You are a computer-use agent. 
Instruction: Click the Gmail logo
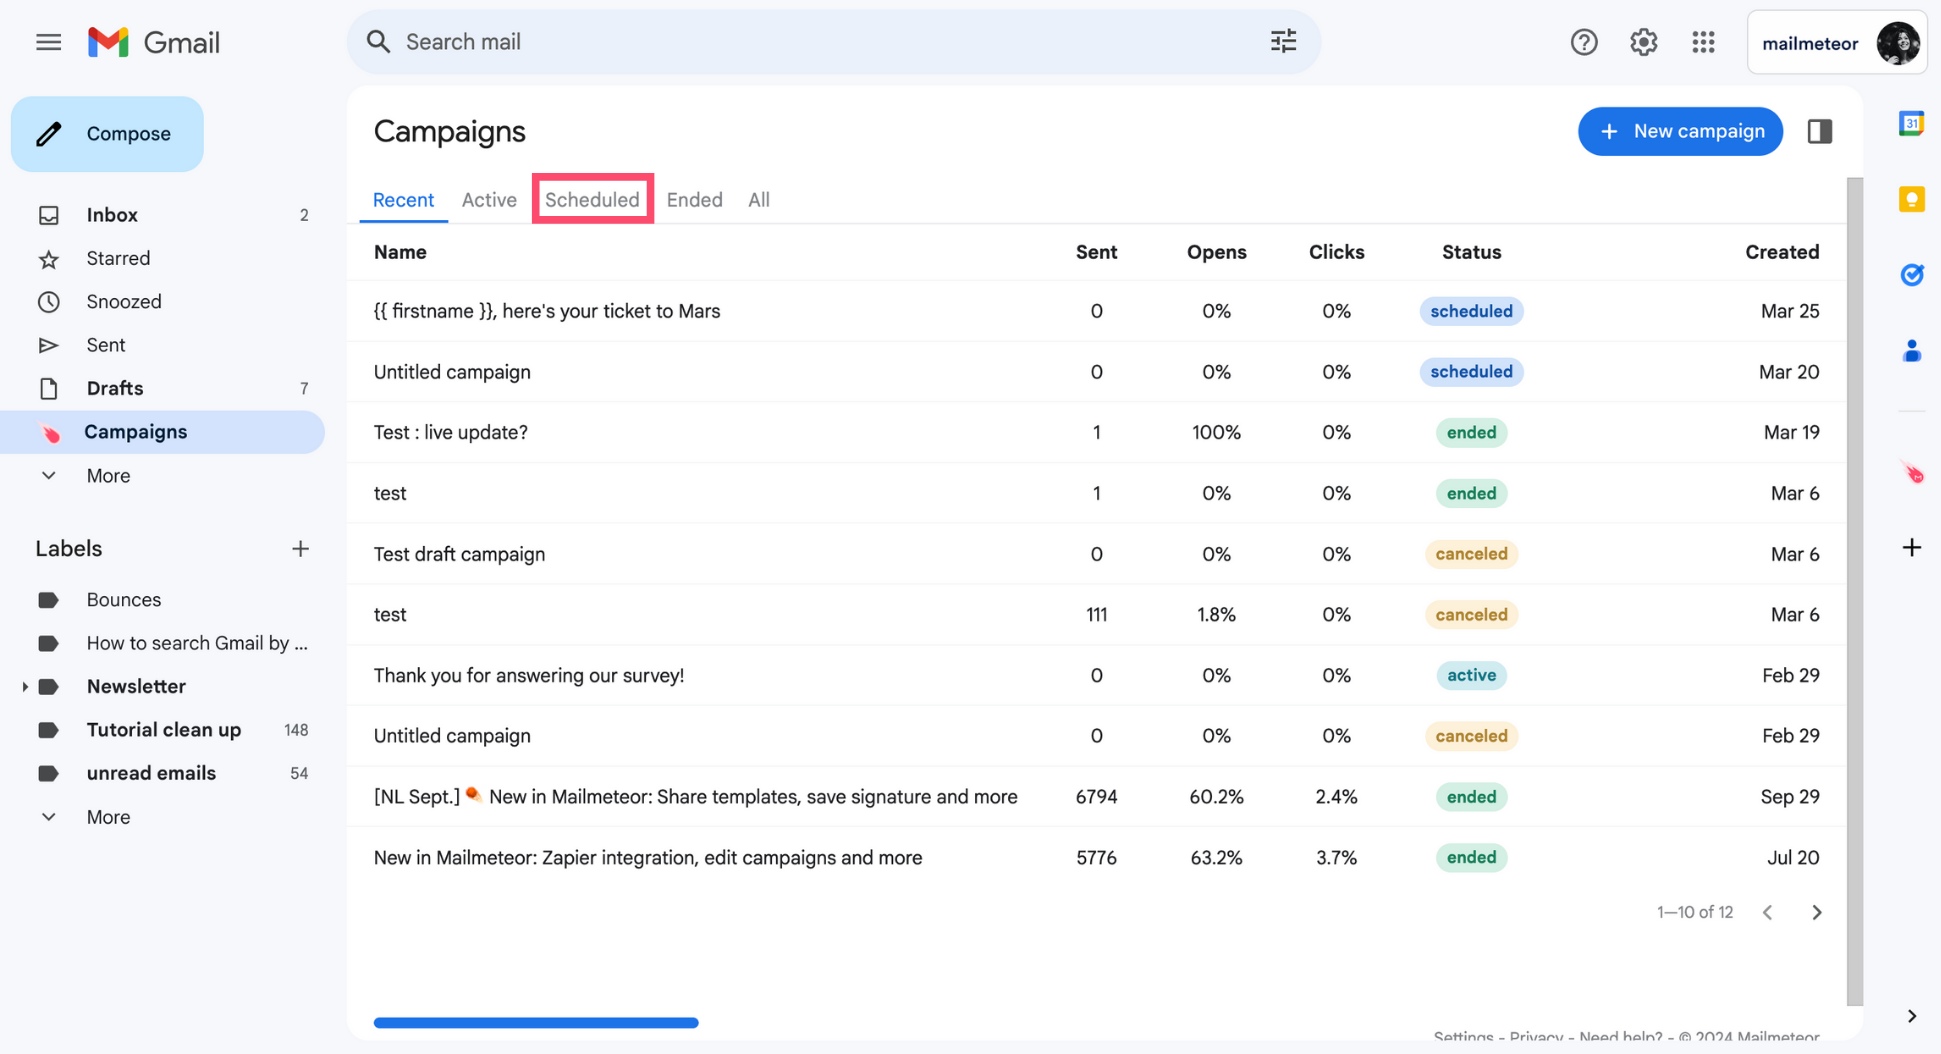[x=154, y=42]
